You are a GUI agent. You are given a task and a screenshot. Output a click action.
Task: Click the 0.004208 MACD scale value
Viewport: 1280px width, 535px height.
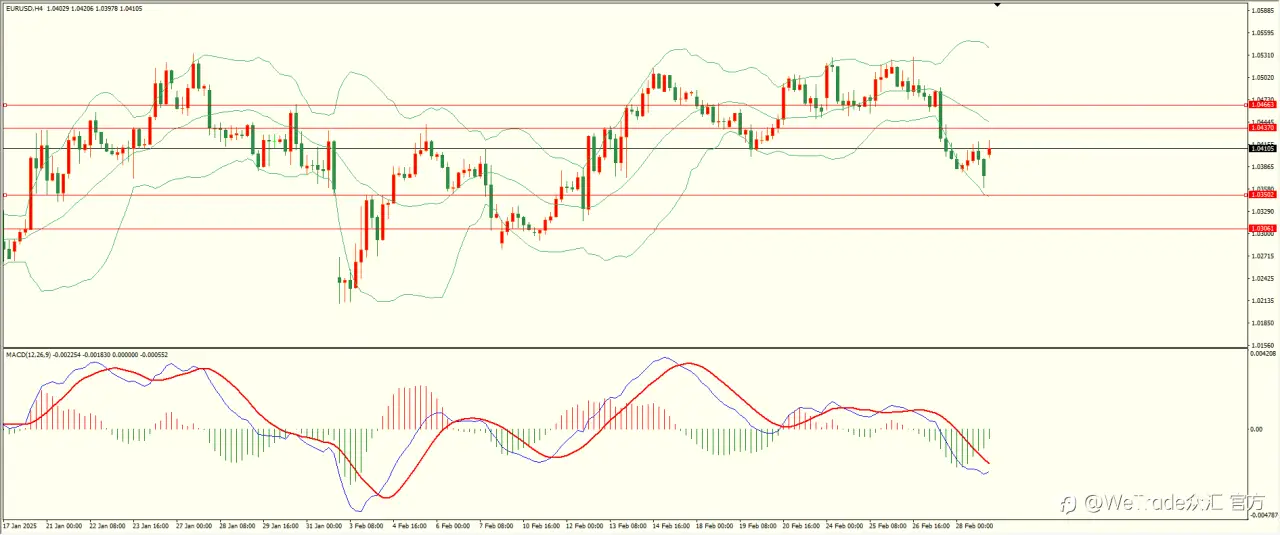1264,353
